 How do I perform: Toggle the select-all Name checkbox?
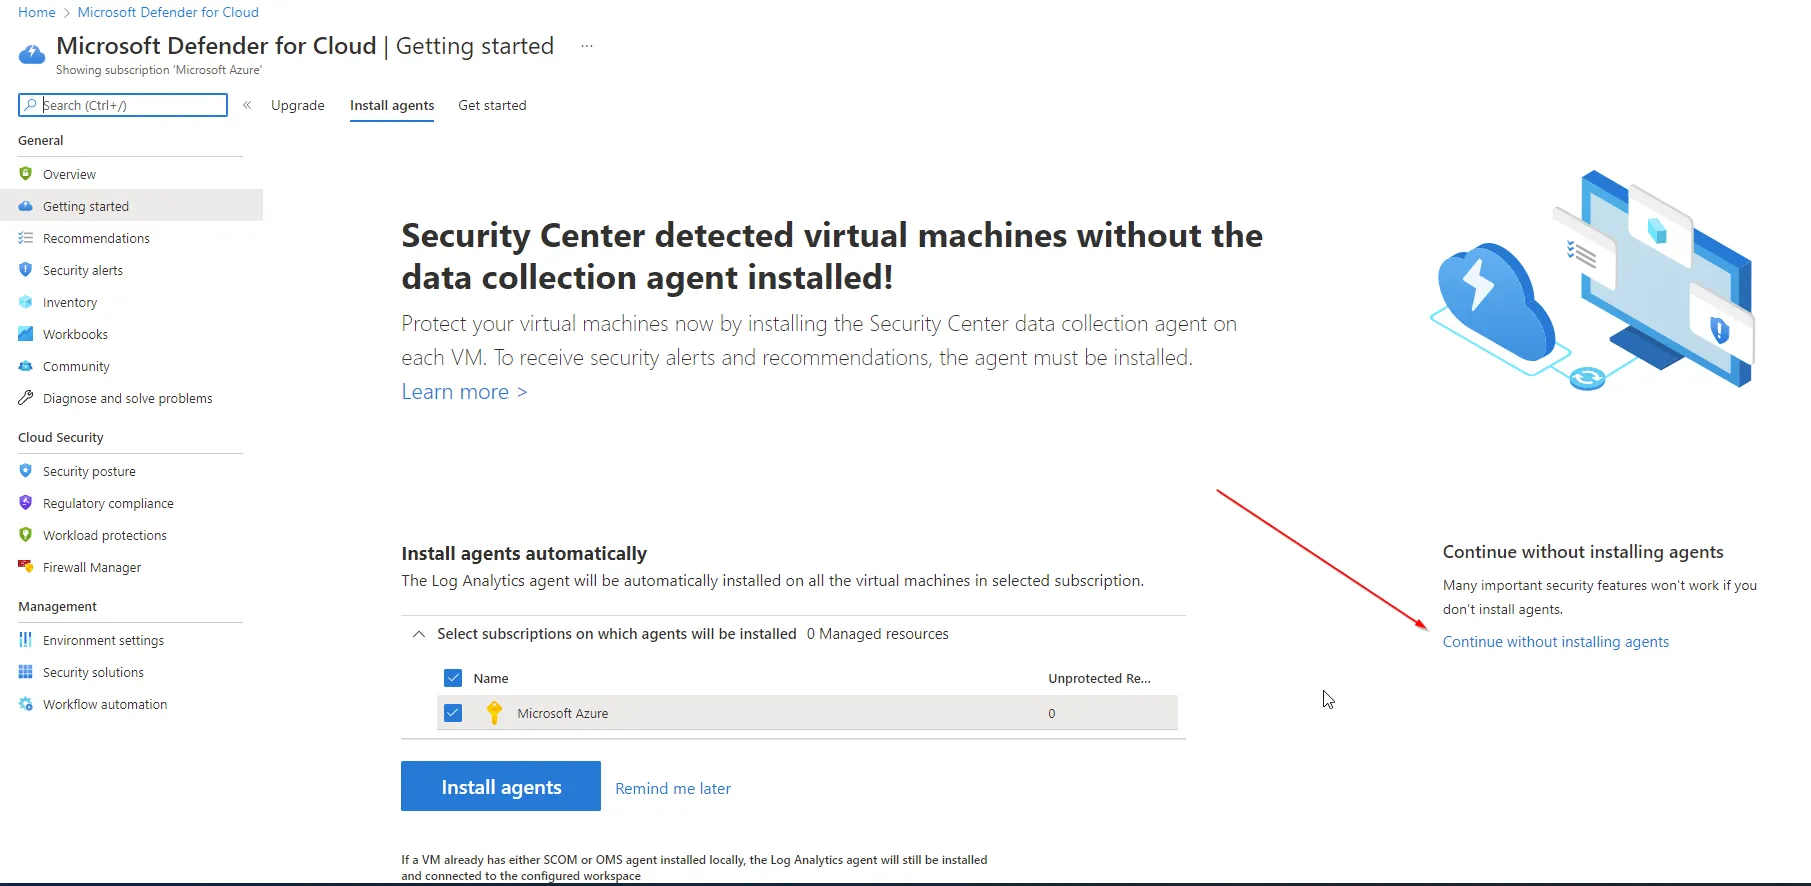point(453,678)
